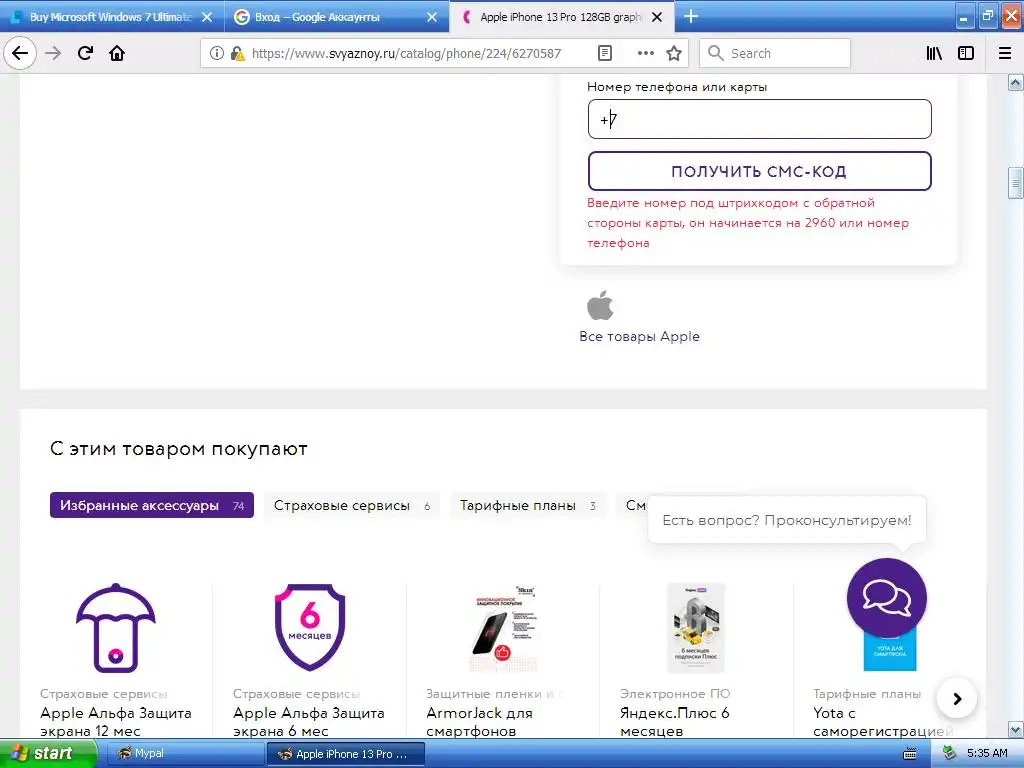Click on-screen keyboard tray icon
Image resolution: width=1024 pixels, height=768 pixels.
pos(910,754)
